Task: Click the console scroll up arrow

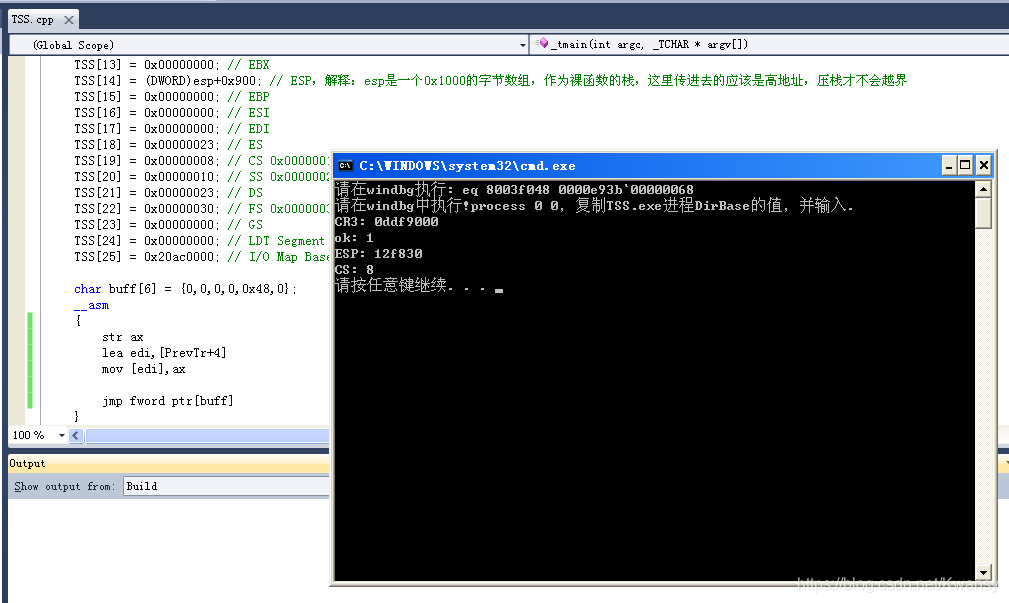Action: (983, 189)
